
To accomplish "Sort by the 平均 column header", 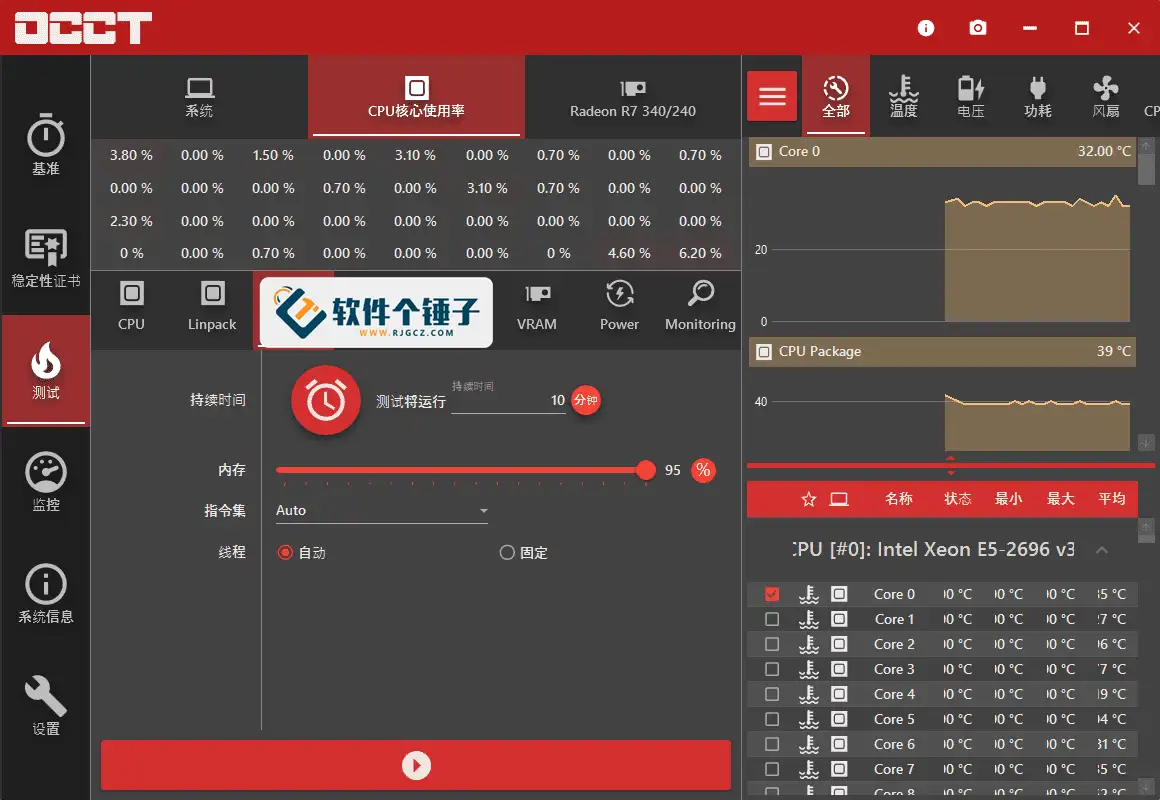I will tap(1112, 500).
